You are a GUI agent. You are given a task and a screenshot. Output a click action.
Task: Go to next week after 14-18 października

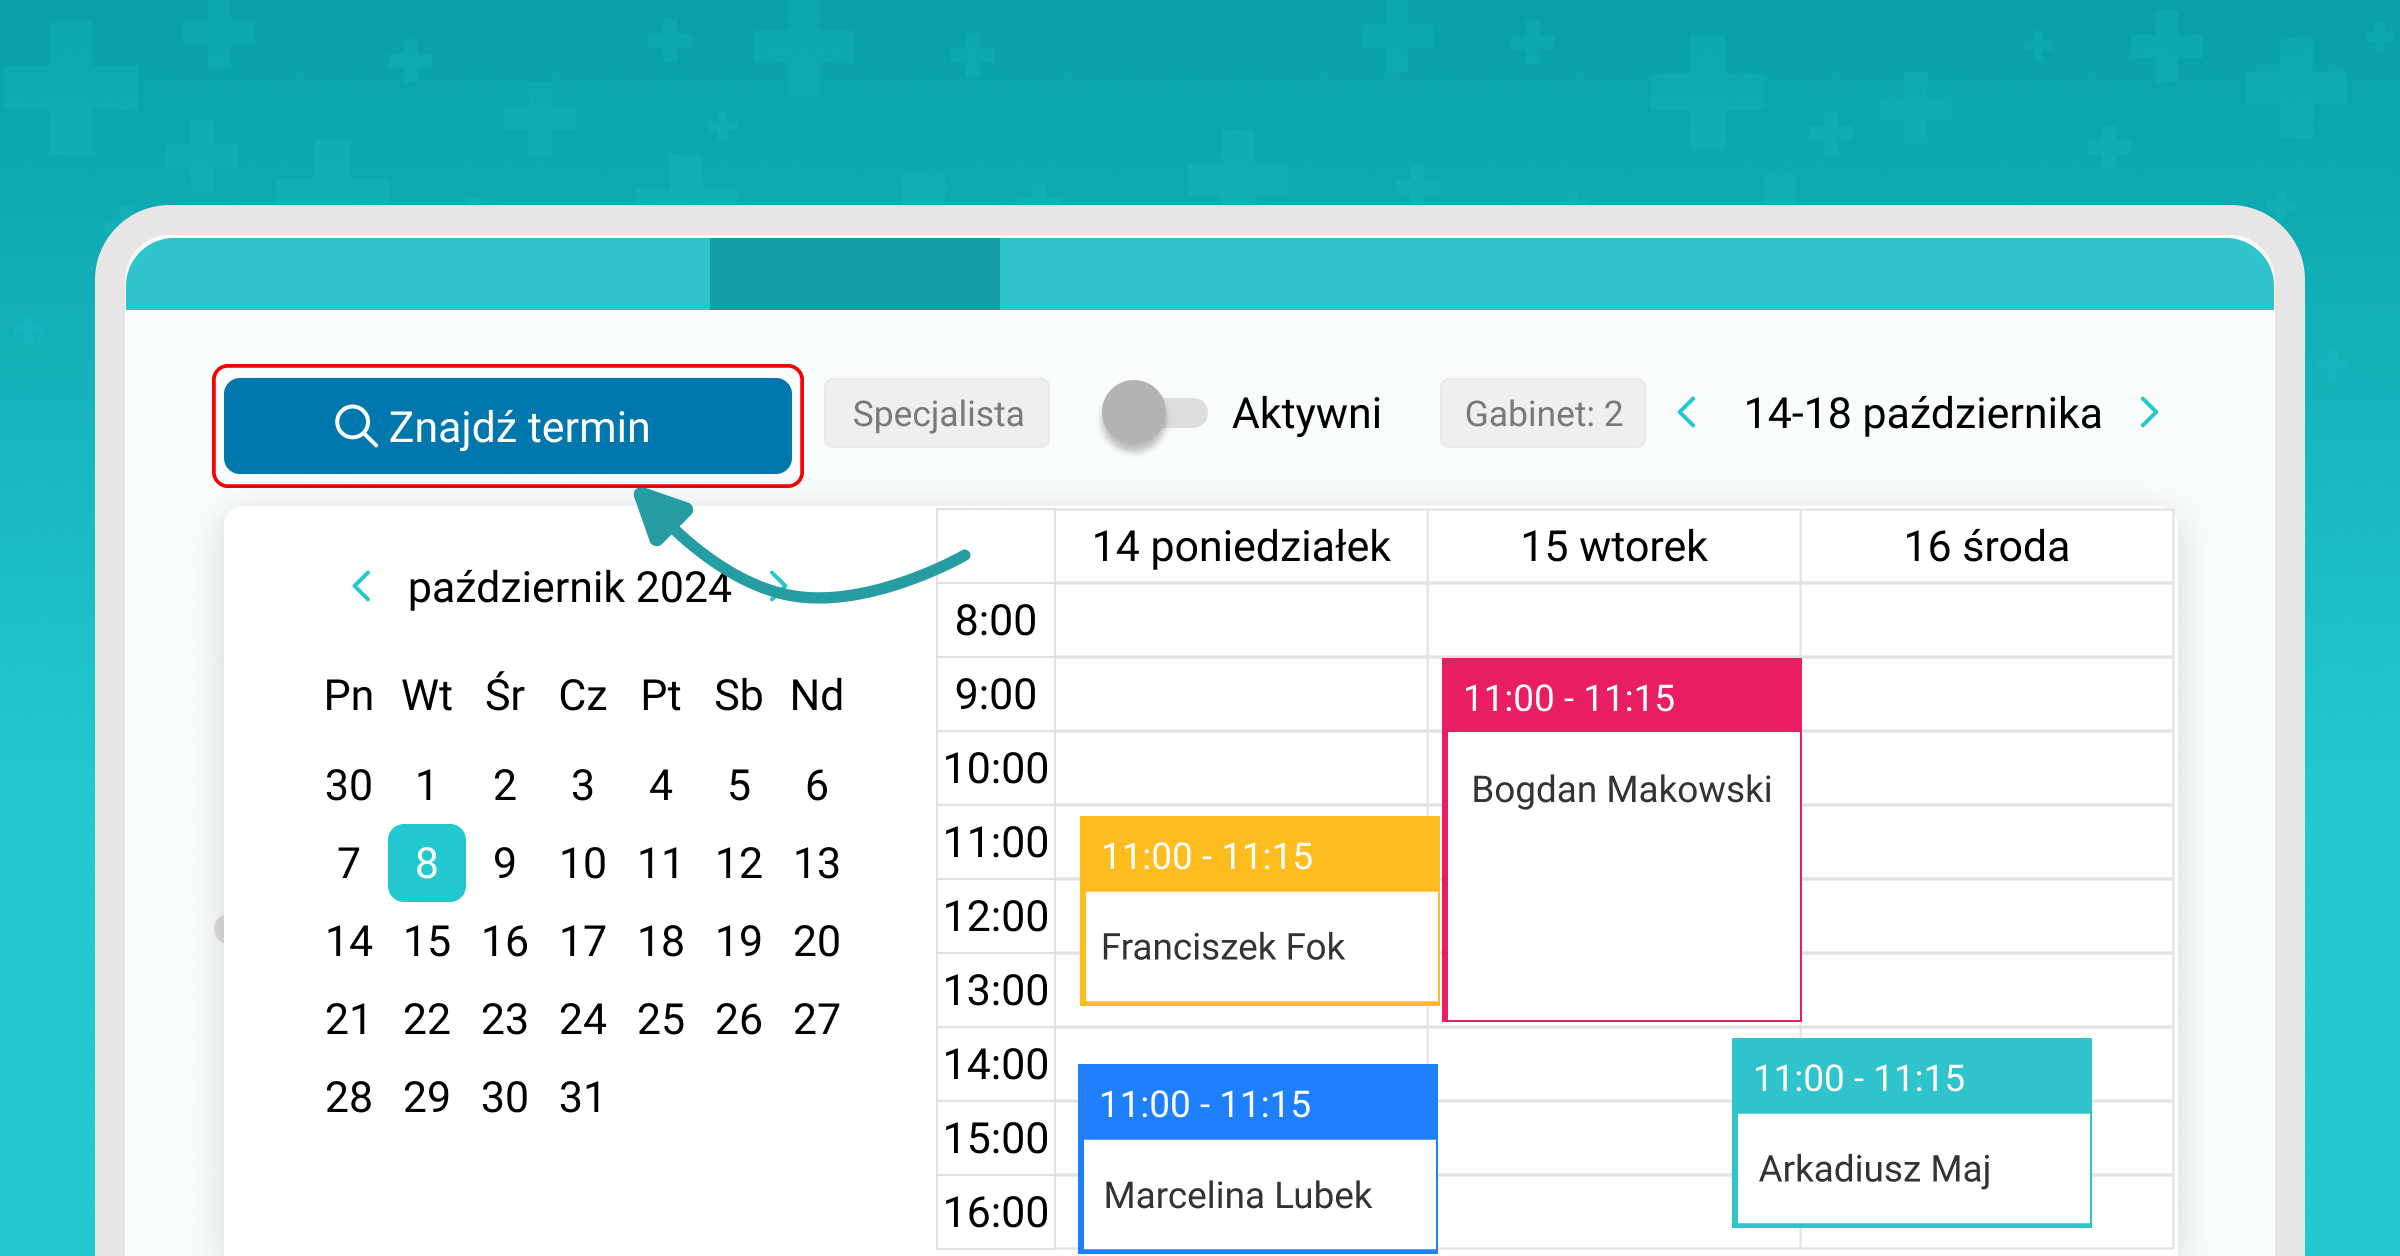point(2149,412)
